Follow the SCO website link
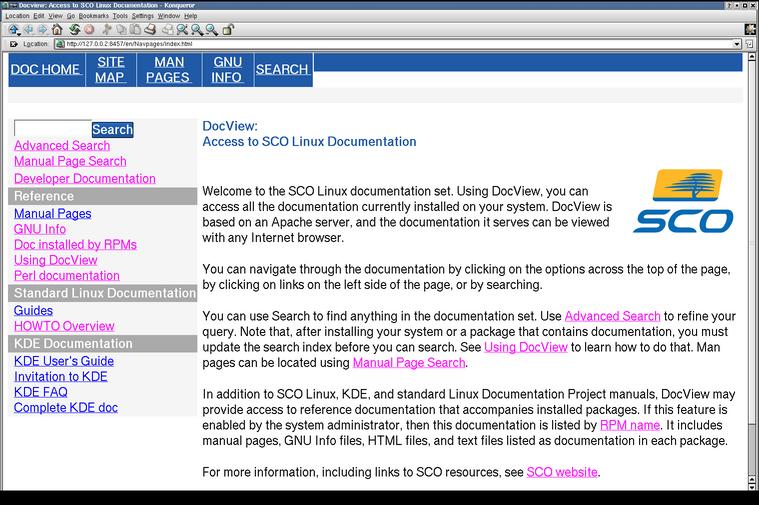The image size is (759, 505). [562, 472]
